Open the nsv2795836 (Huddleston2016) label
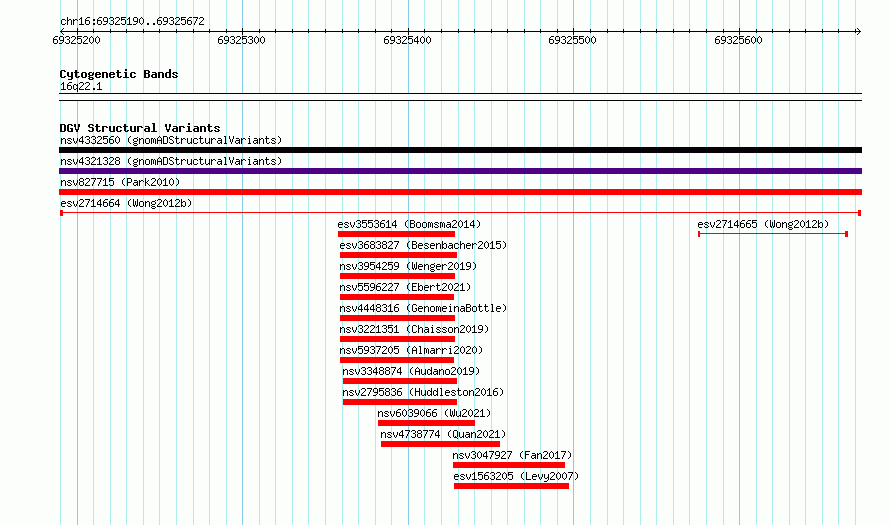 (x=423, y=392)
